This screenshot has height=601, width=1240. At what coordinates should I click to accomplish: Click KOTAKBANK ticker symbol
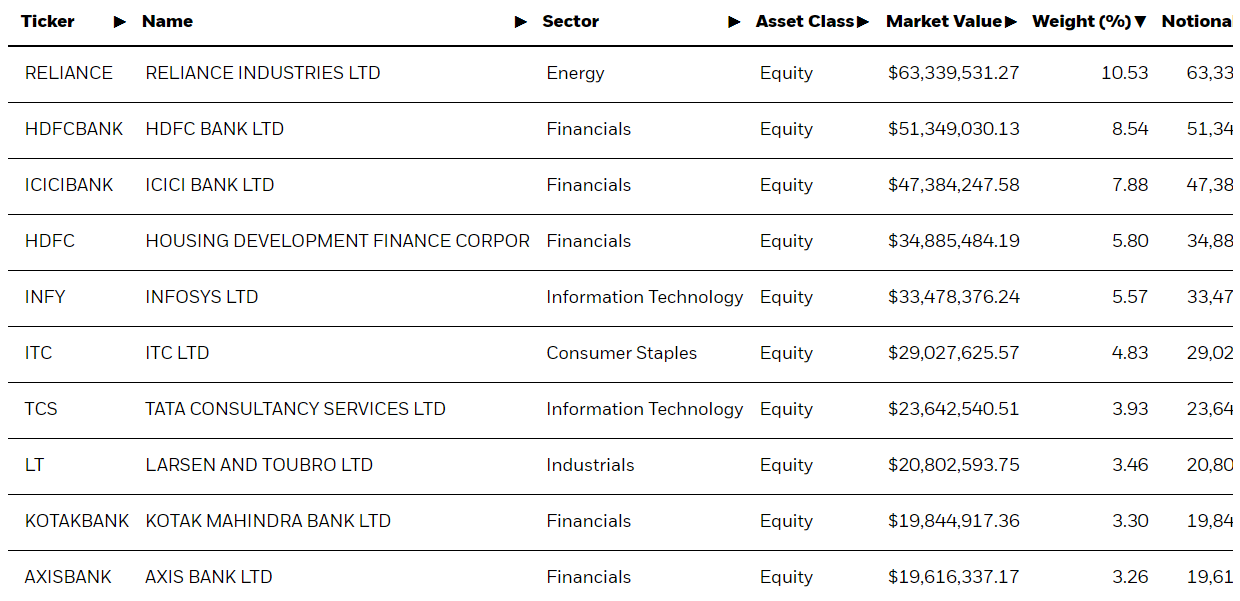77,521
